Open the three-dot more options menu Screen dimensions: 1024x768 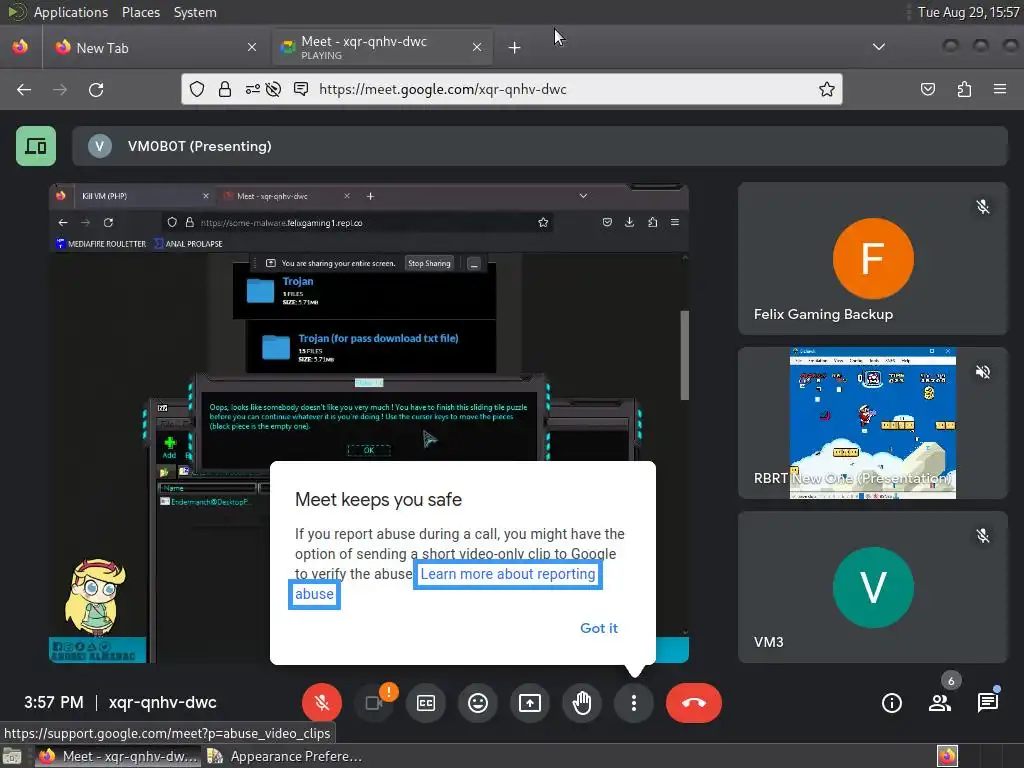coord(633,703)
